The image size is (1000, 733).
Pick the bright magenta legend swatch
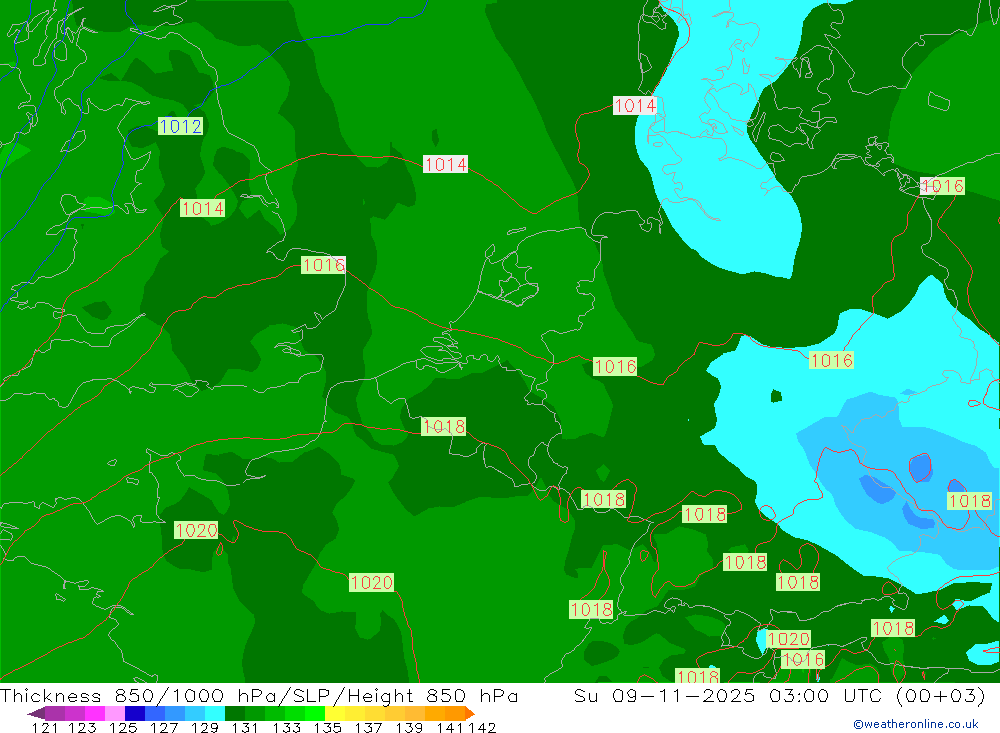pyautogui.click(x=95, y=713)
